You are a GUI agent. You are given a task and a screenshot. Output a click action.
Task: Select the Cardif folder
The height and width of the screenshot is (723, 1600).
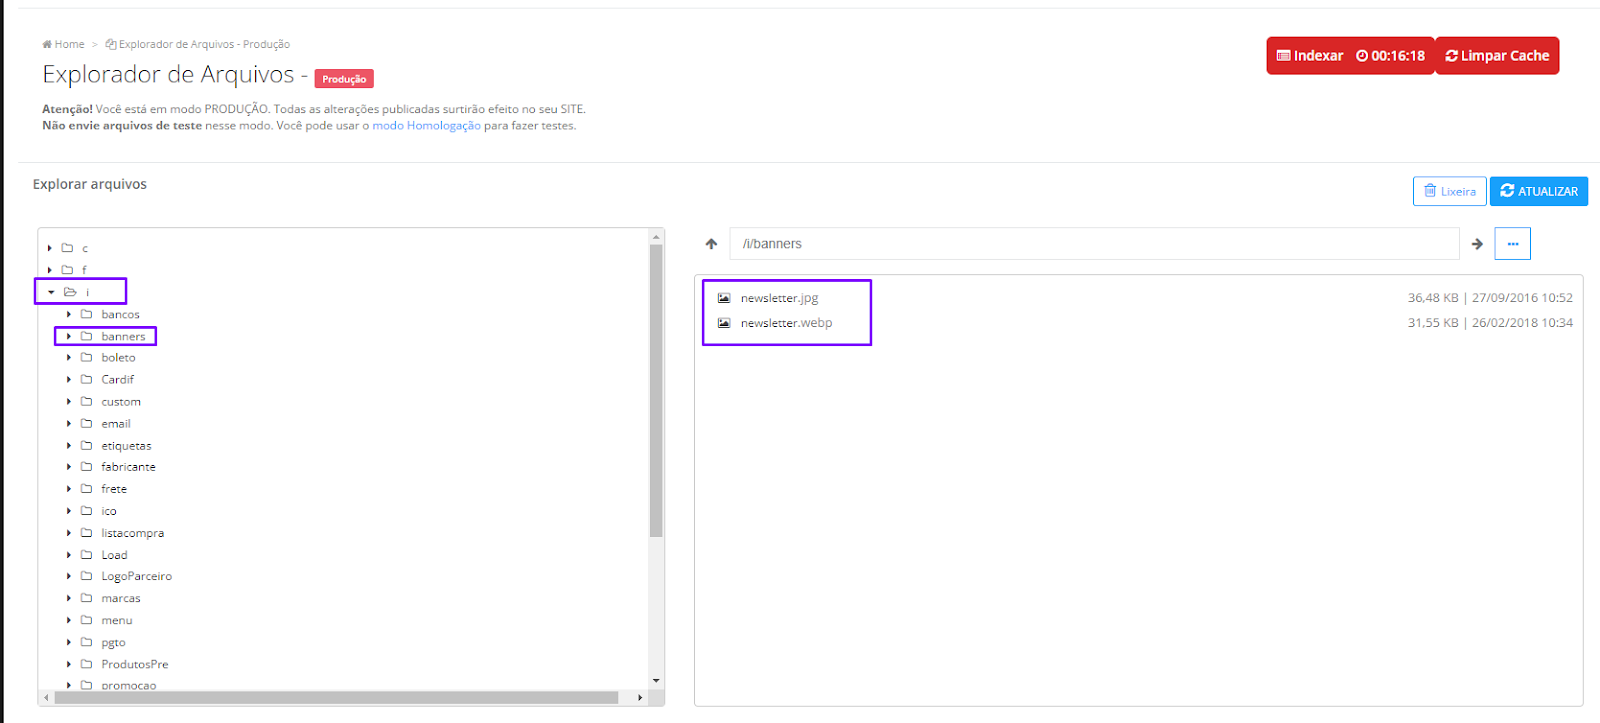[117, 379]
